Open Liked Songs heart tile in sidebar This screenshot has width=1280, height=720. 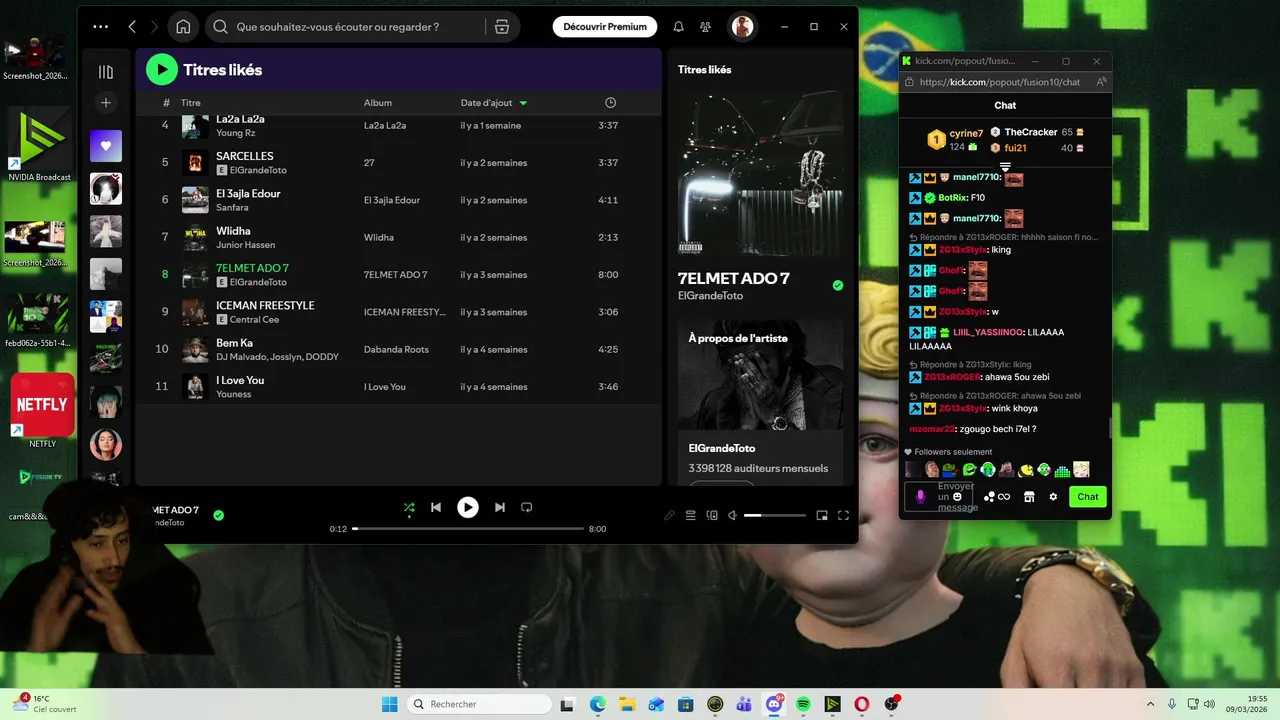click(x=106, y=146)
